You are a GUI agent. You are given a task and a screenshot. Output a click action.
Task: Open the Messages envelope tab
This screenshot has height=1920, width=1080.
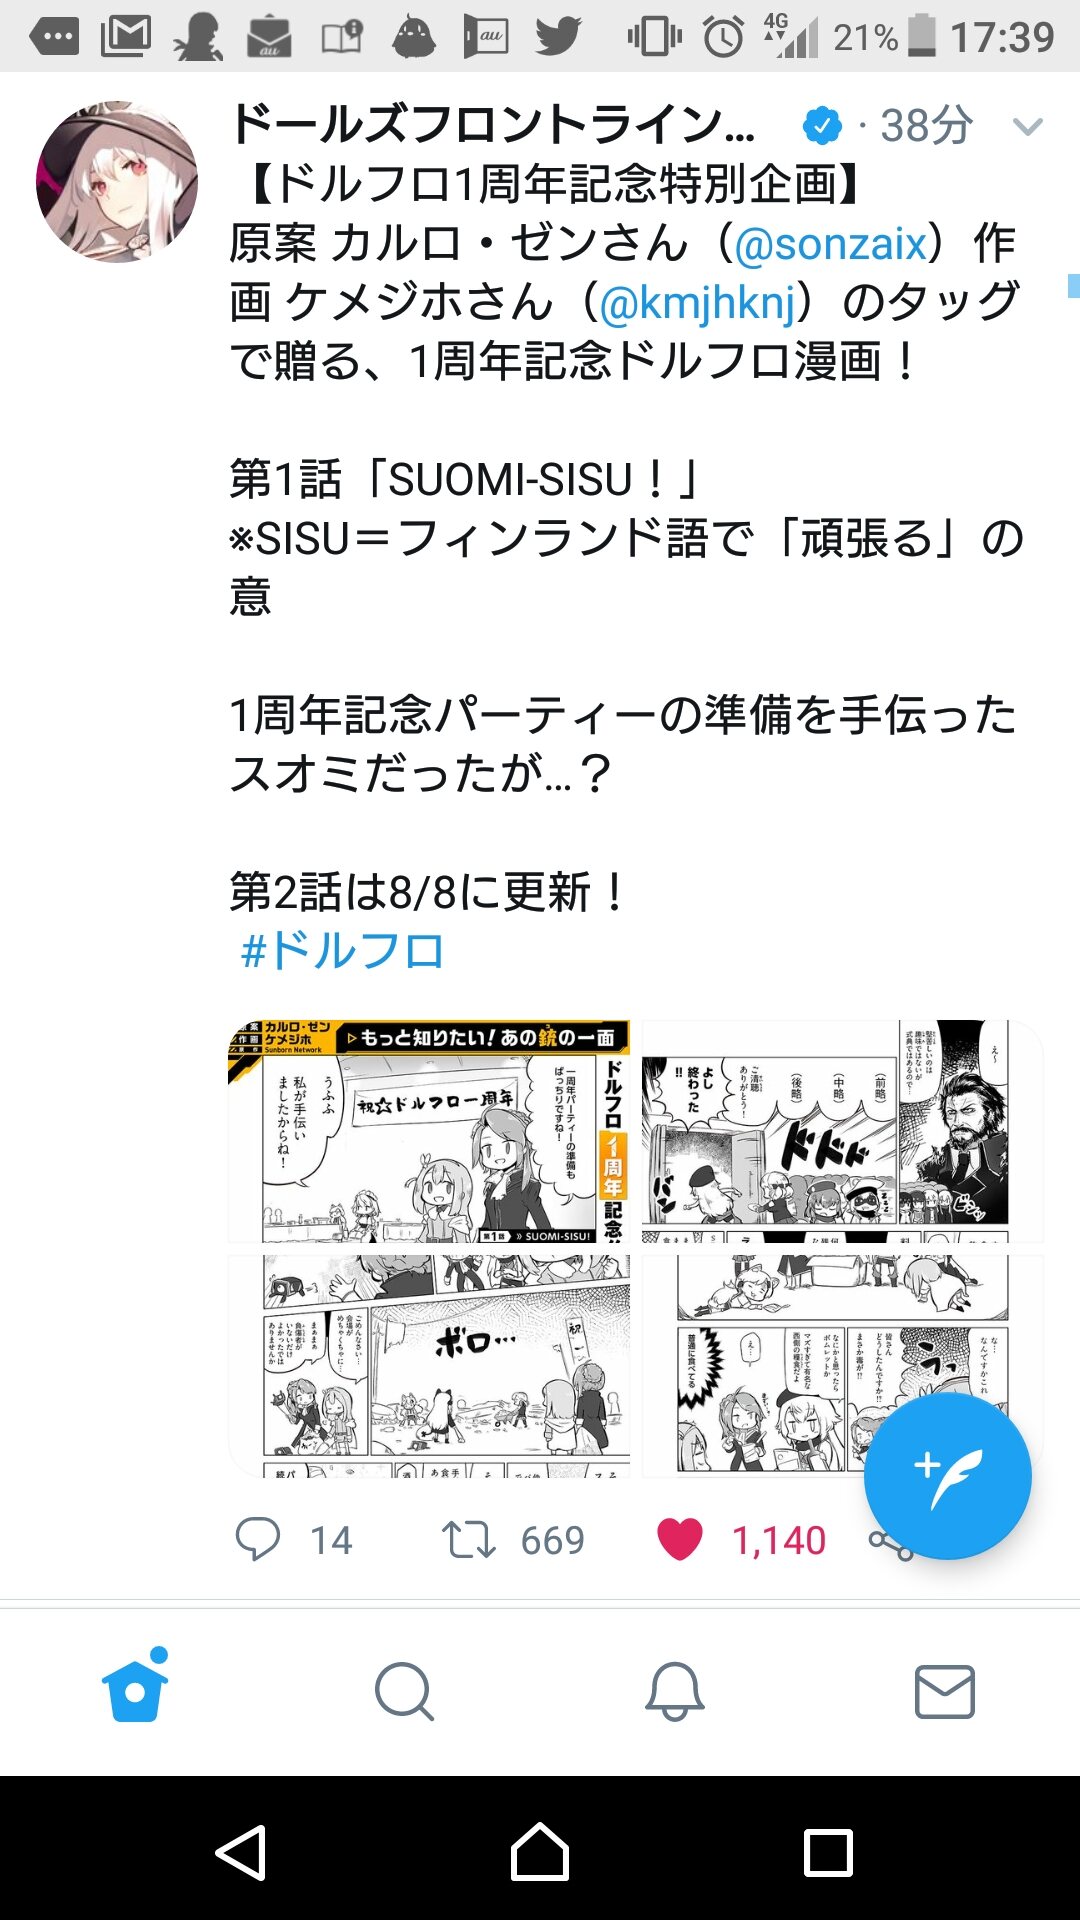(x=945, y=1692)
